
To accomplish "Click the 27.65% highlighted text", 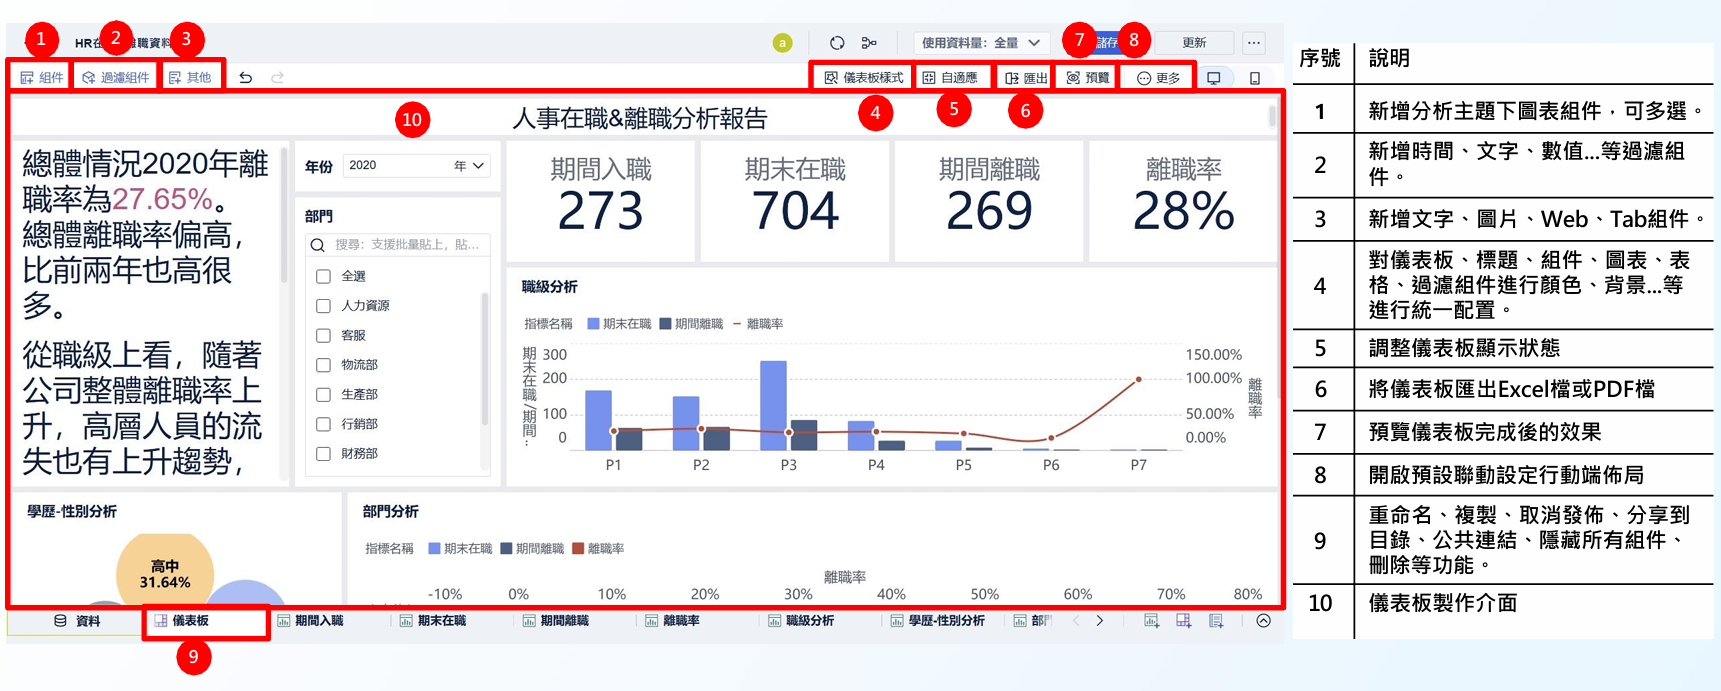I will pos(162,199).
